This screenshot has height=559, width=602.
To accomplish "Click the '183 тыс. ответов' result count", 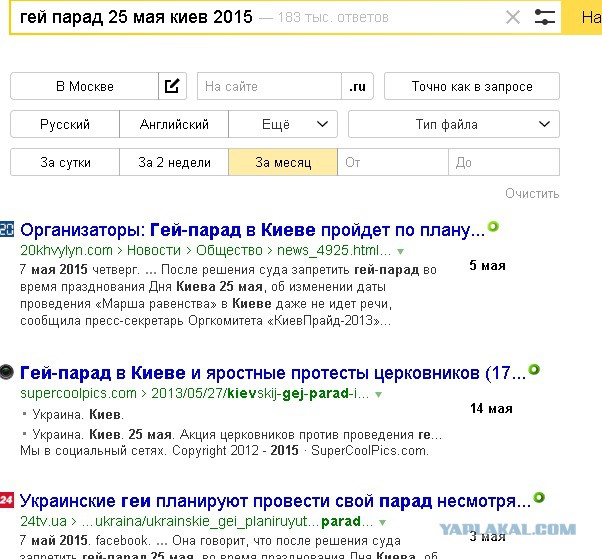I will (x=333, y=17).
